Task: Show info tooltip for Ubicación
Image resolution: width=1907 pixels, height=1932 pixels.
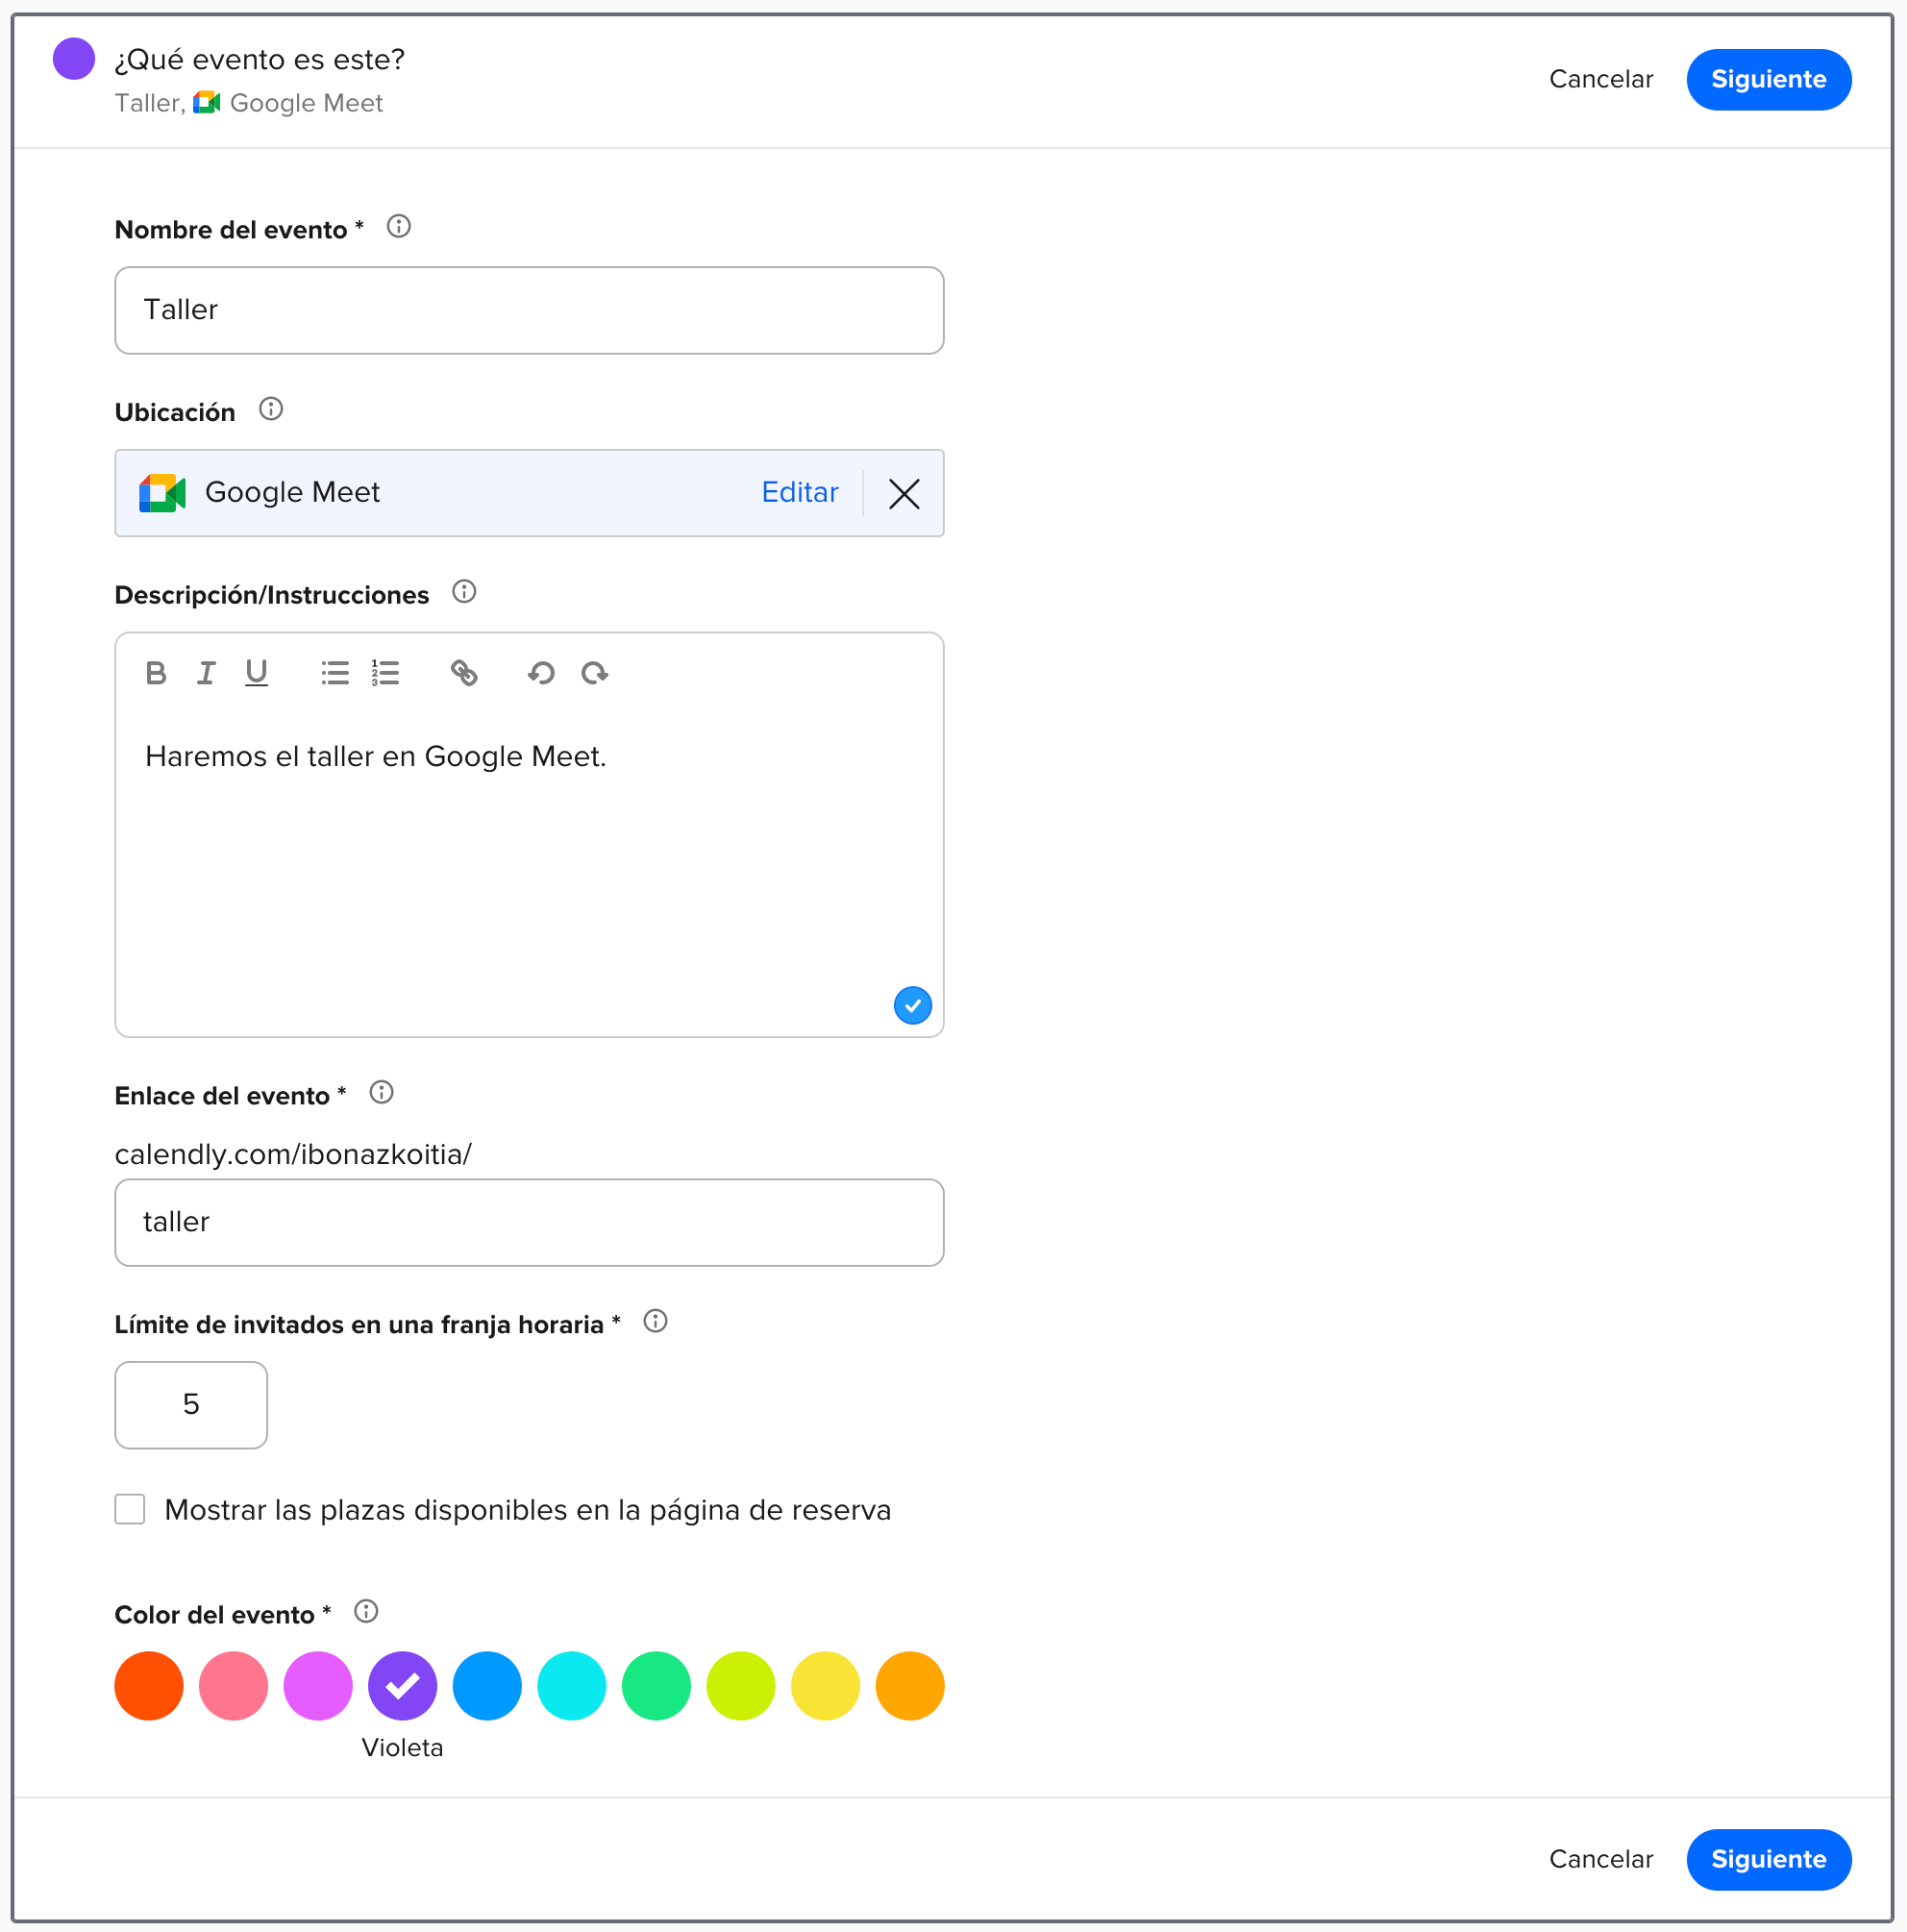Action: point(271,409)
